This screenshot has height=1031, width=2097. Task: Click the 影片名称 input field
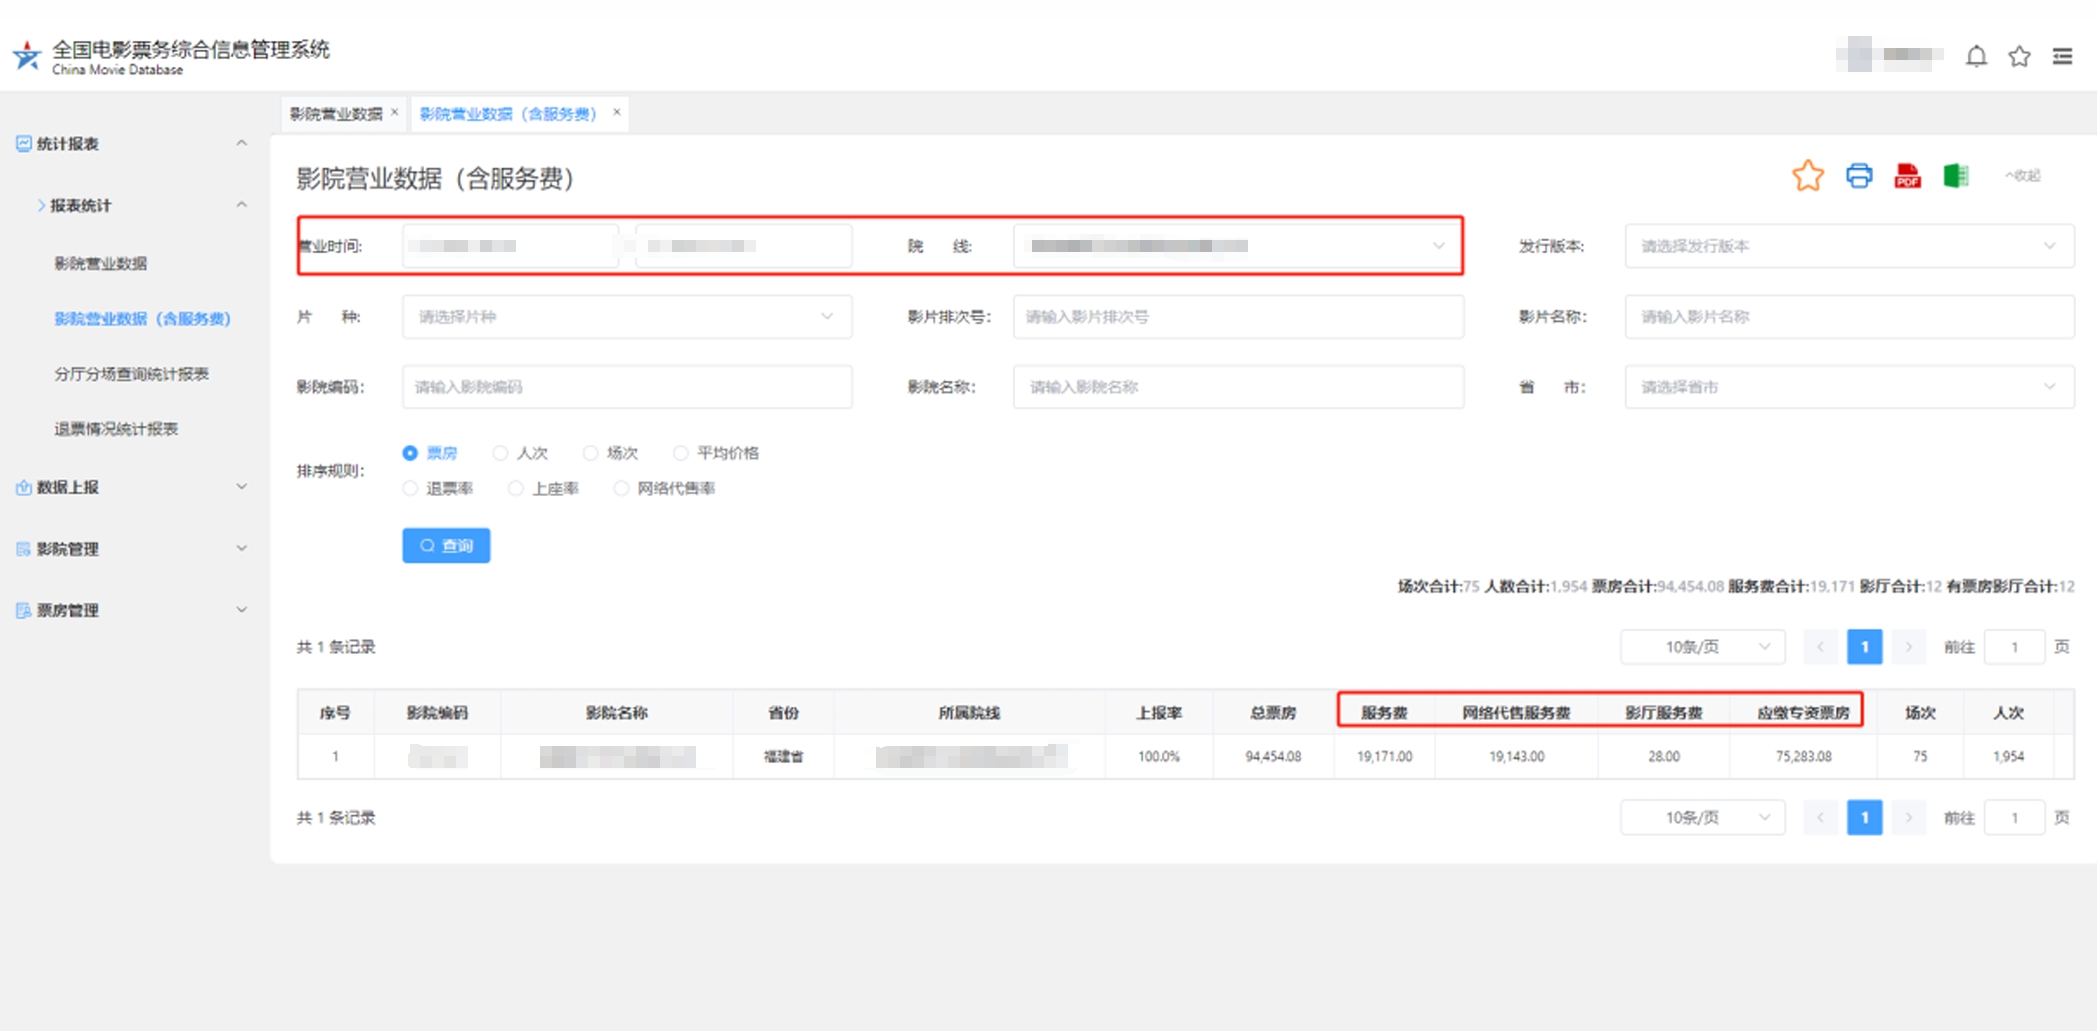point(1848,317)
